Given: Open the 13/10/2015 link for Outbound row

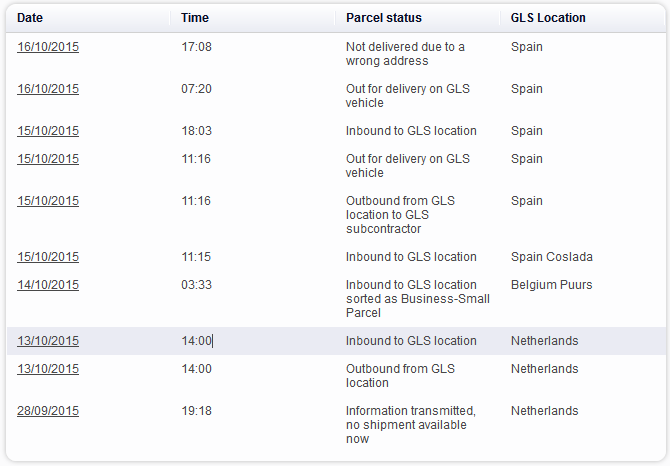Looking at the screenshot, I should click(x=48, y=369).
